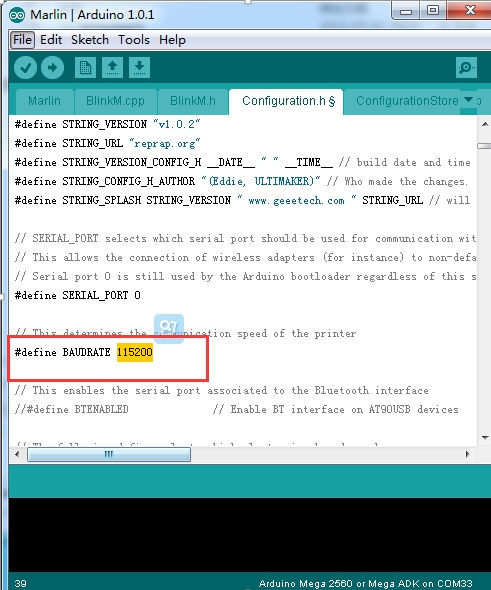Expand the tab list dropdown arrow

[468, 100]
